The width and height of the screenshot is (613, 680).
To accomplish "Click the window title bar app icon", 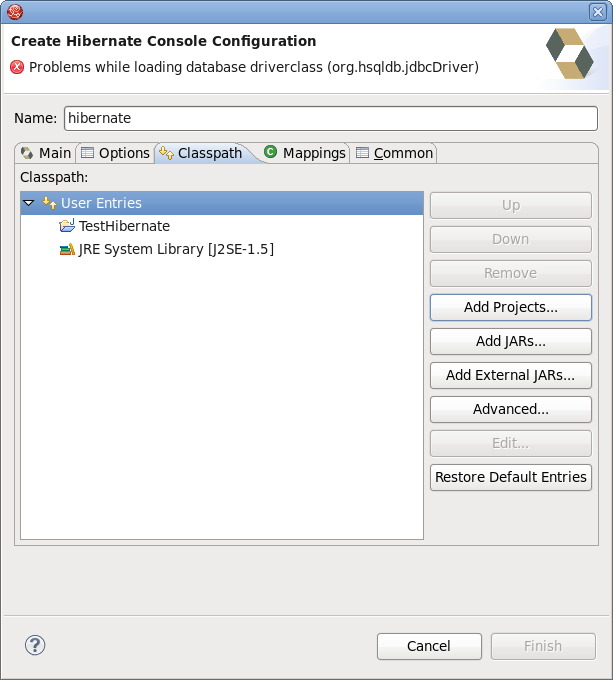I will (14, 12).
